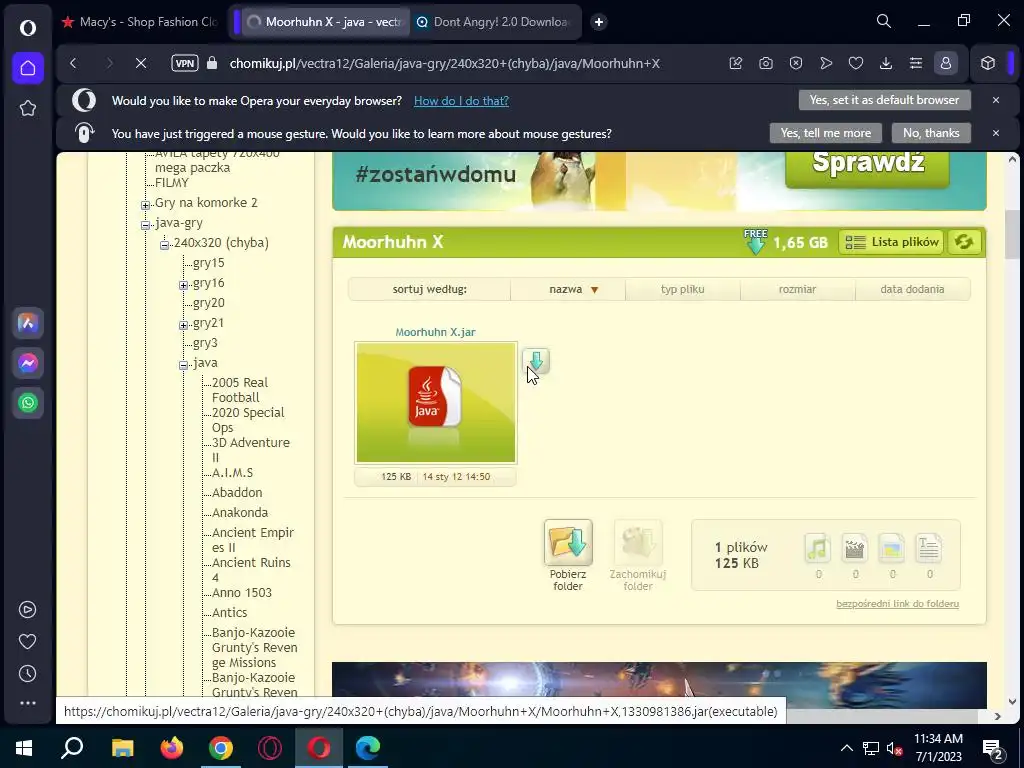Open the Opera menu logo
This screenshot has height=768, width=1024.
tap(27, 27)
